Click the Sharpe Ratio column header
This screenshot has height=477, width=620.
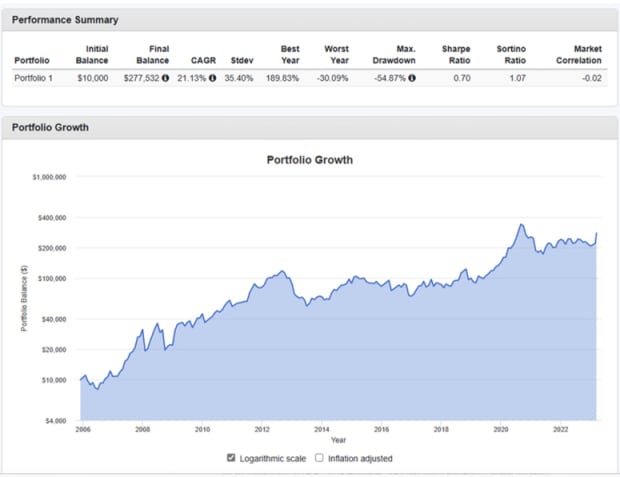click(x=456, y=55)
